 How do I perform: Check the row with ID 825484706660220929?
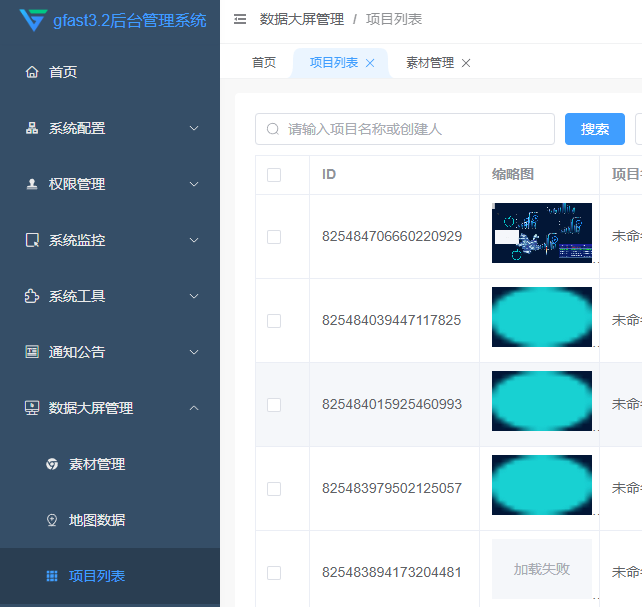(274, 237)
